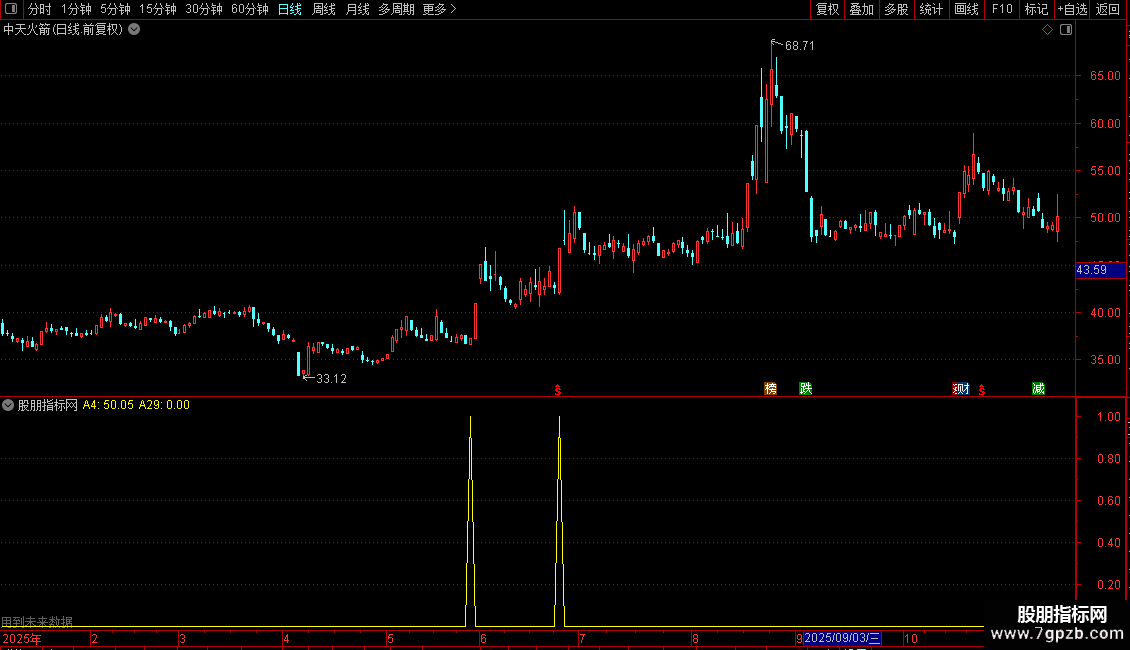
Task: Click month 7 on the time axis
Action: [x=582, y=638]
